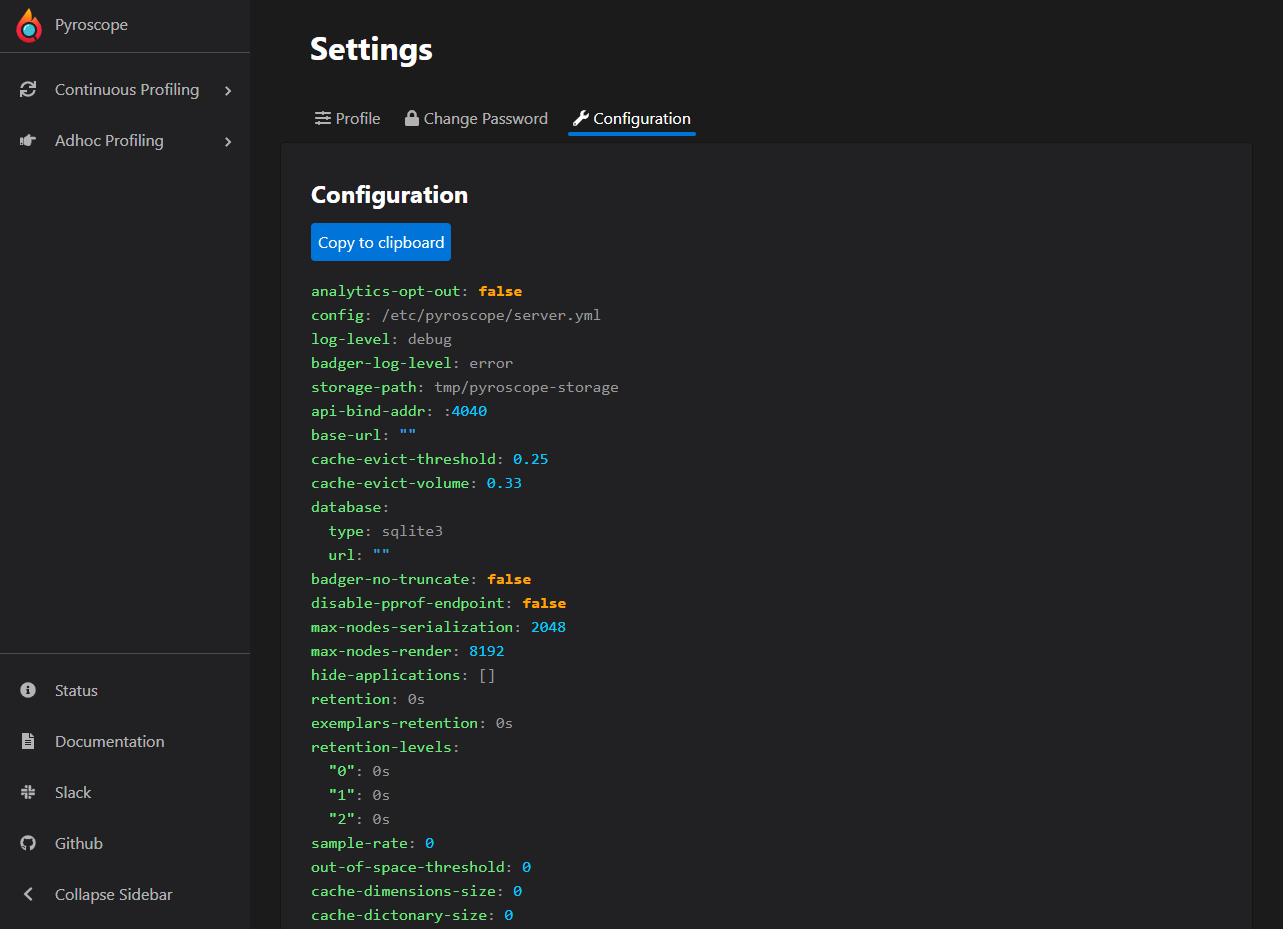Select the Configuration tab
1283x929 pixels.
pyautogui.click(x=640, y=118)
